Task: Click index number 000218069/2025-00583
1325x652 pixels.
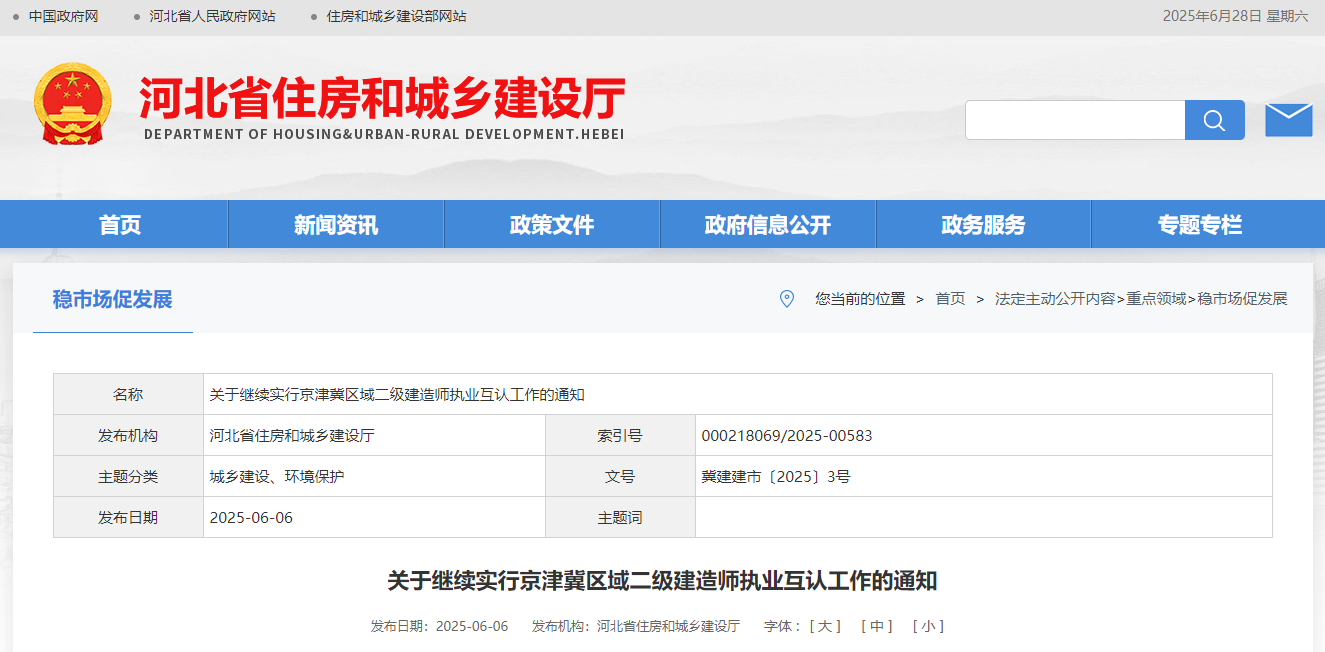Action: coord(787,436)
